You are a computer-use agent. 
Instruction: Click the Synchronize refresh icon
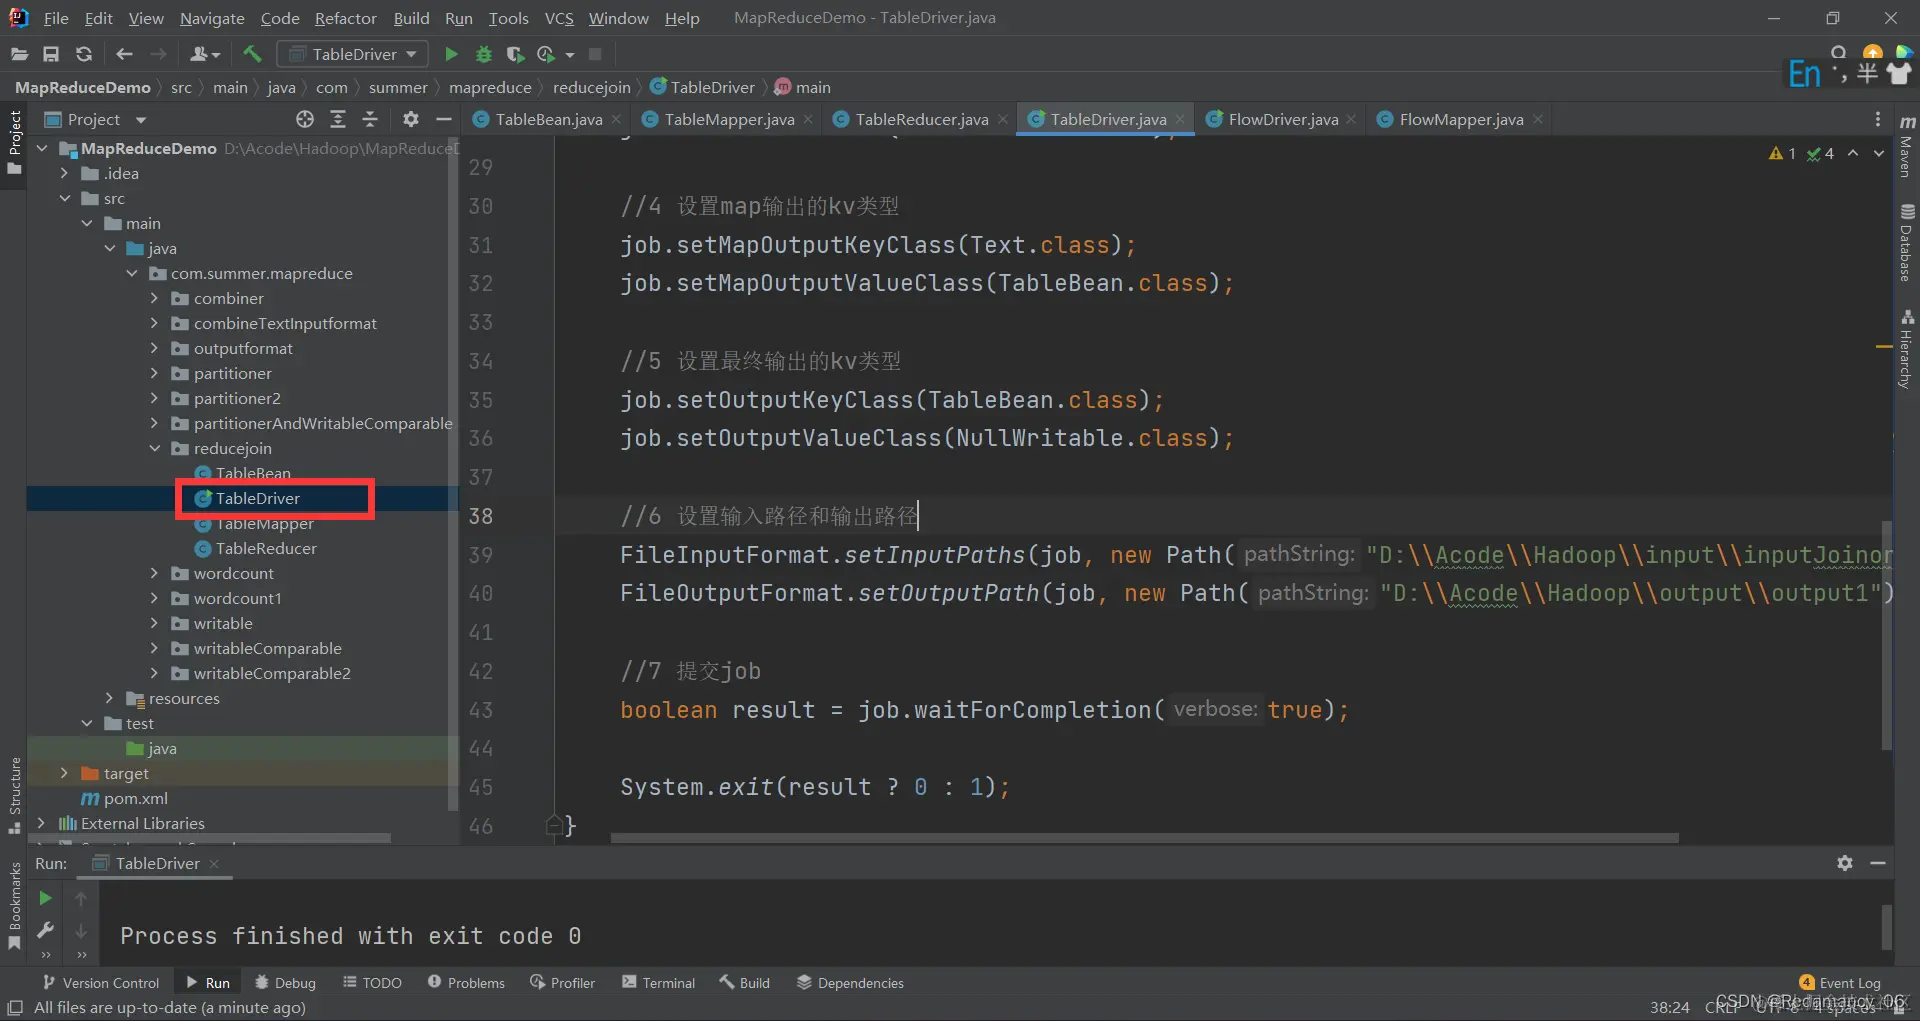pyautogui.click(x=84, y=54)
